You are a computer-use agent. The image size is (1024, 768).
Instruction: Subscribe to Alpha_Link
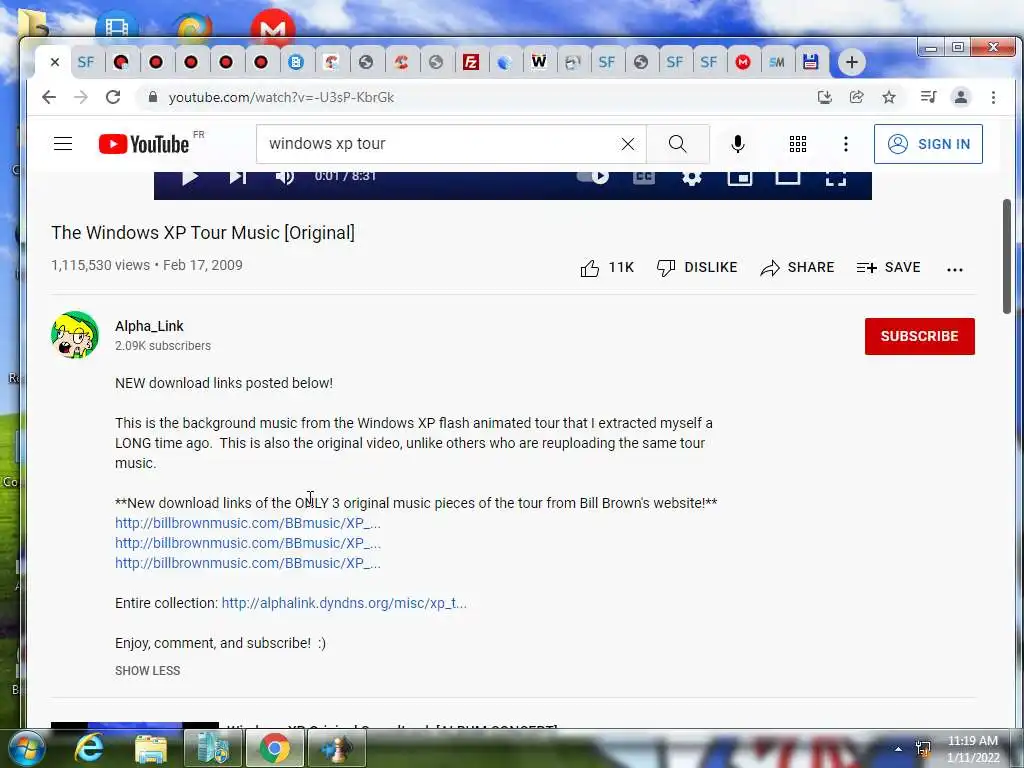point(919,336)
